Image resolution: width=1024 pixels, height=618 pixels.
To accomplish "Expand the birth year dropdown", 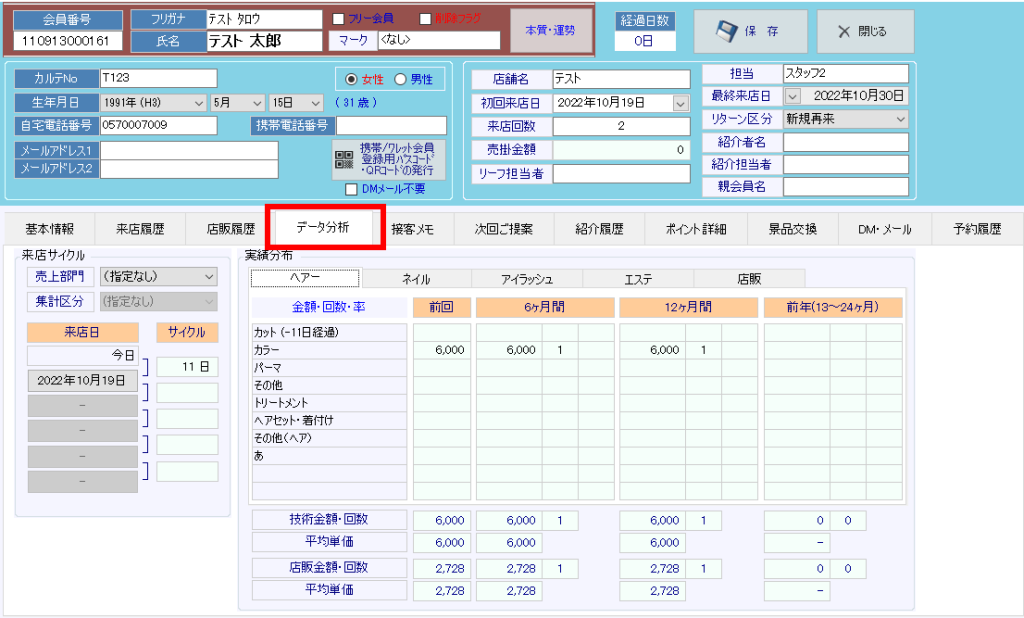I will 198,103.
